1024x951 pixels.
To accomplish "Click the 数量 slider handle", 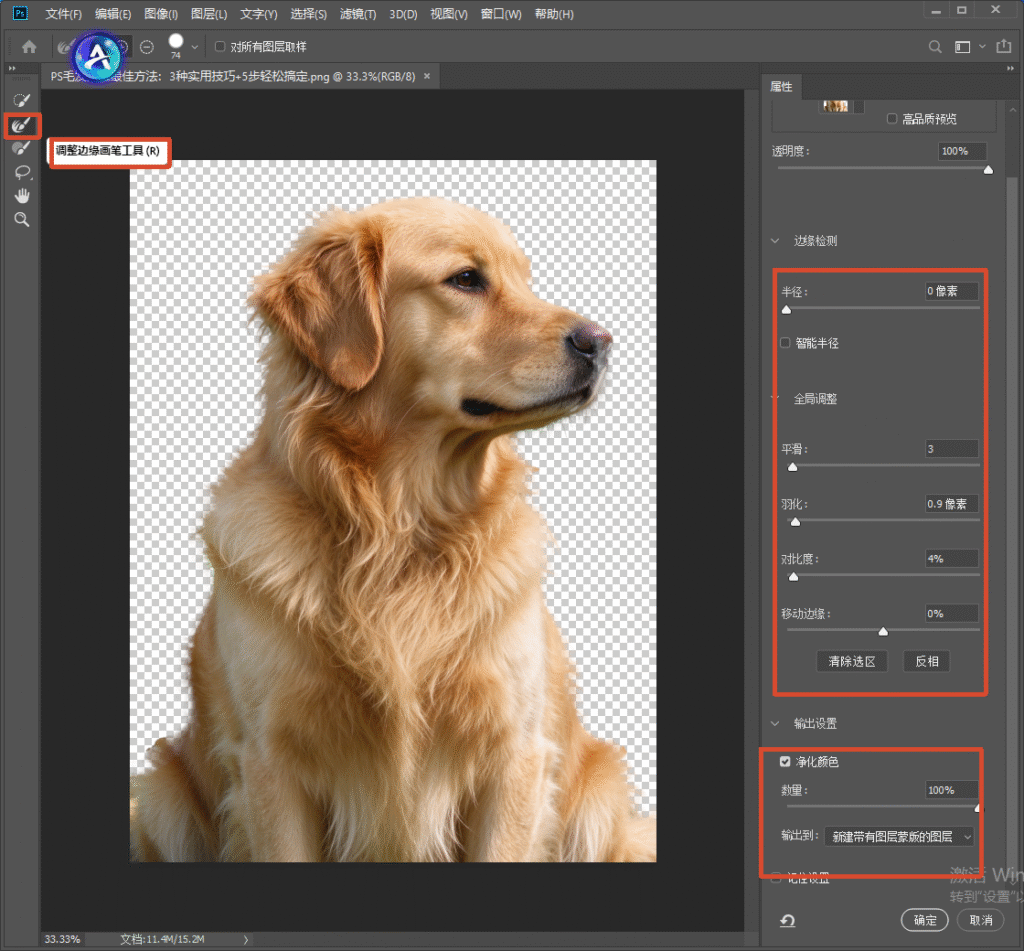I will point(978,809).
